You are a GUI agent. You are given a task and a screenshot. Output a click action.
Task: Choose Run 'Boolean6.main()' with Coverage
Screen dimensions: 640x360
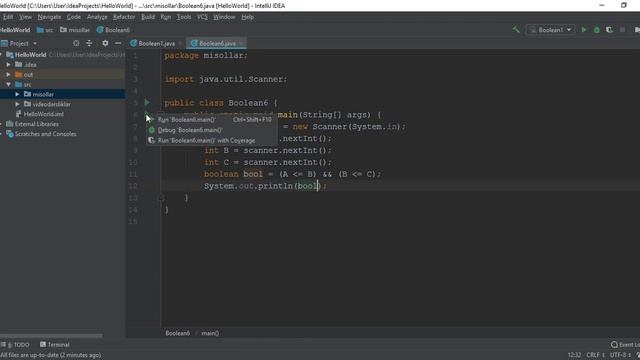212,140
